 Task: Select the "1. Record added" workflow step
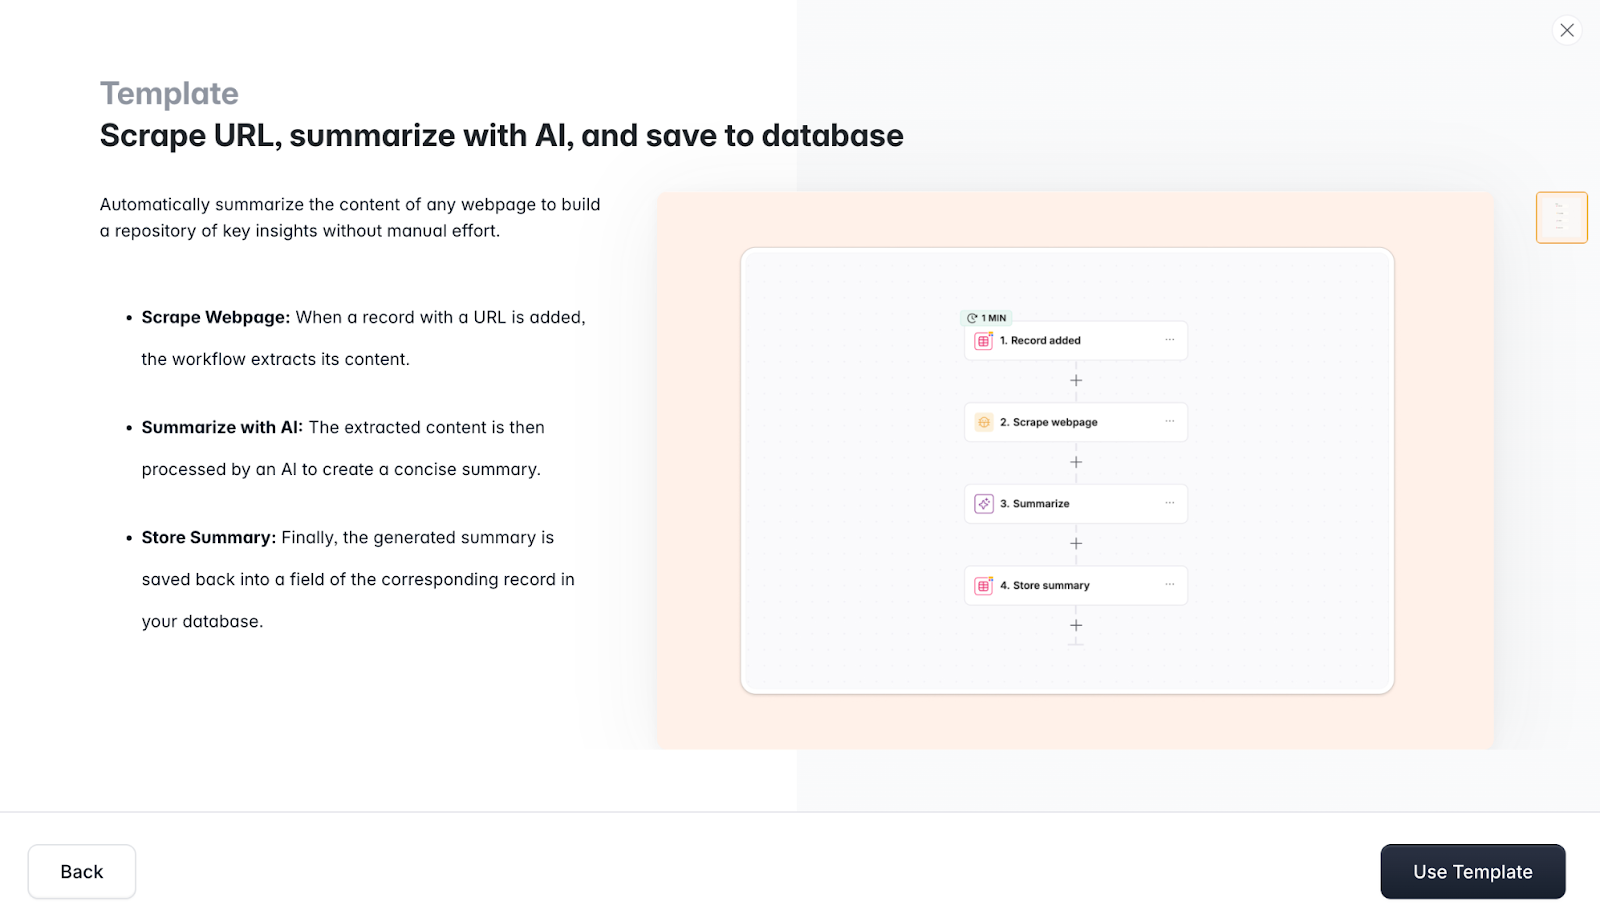coord(1060,340)
